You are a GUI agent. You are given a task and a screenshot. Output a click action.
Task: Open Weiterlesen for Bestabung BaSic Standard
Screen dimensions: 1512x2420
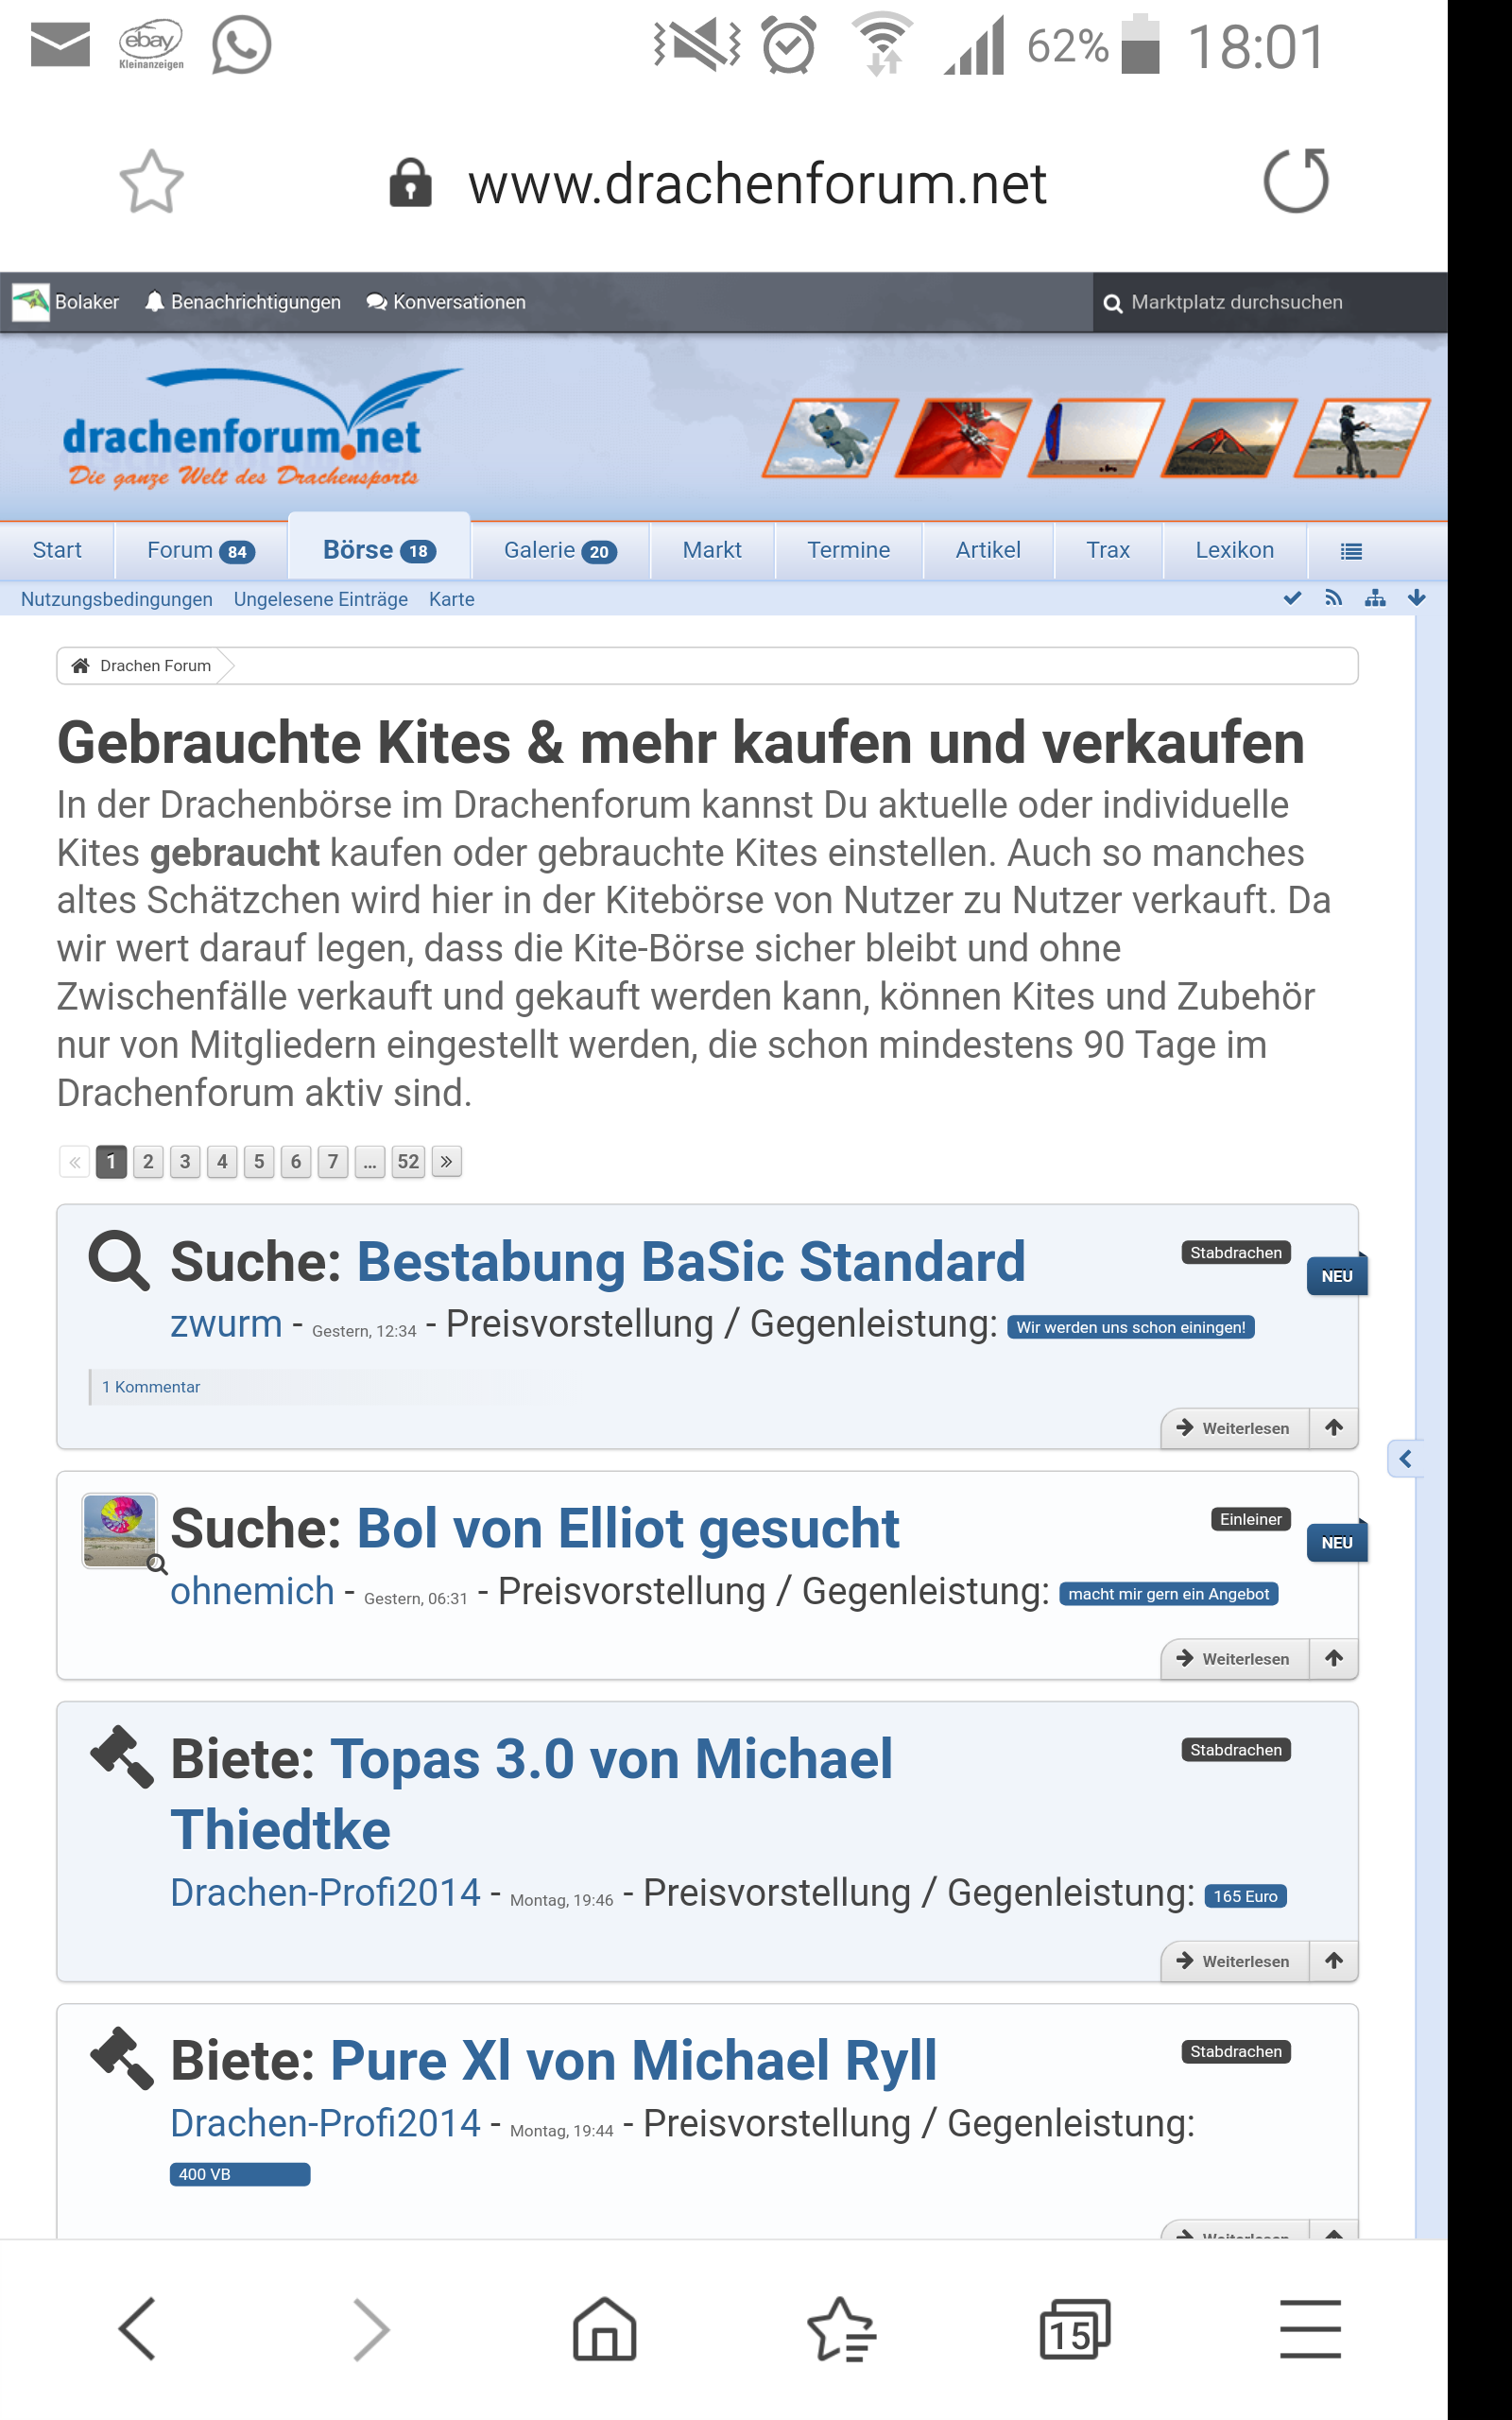1235,1428
